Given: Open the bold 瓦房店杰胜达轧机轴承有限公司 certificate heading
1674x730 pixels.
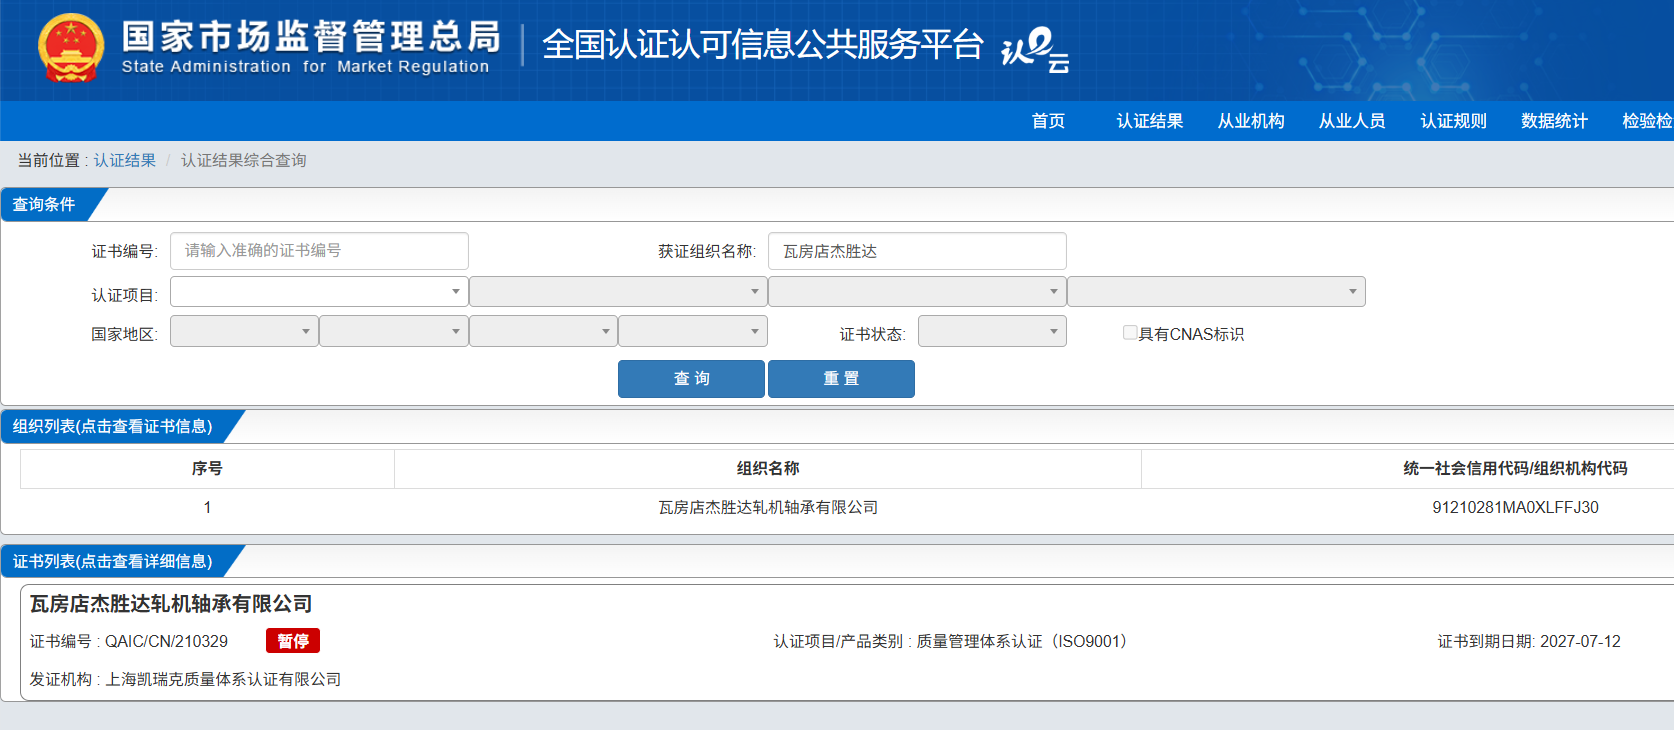Looking at the screenshot, I should 171,604.
